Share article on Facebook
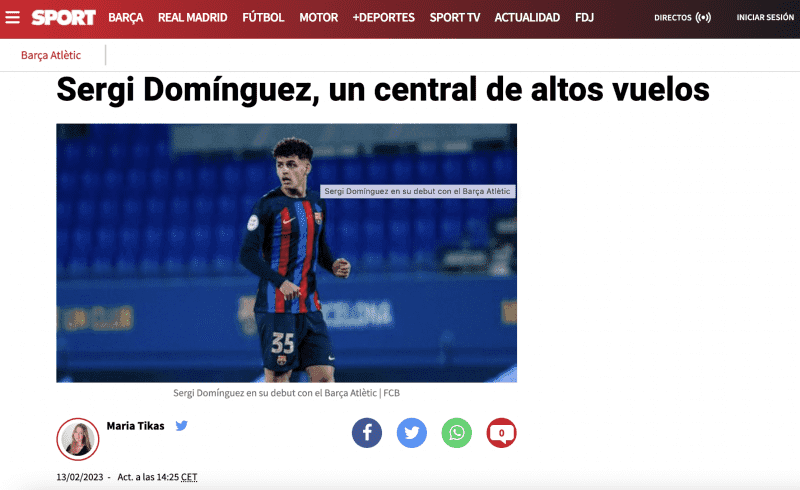The height and width of the screenshot is (490, 800). pyautogui.click(x=367, y=433)
